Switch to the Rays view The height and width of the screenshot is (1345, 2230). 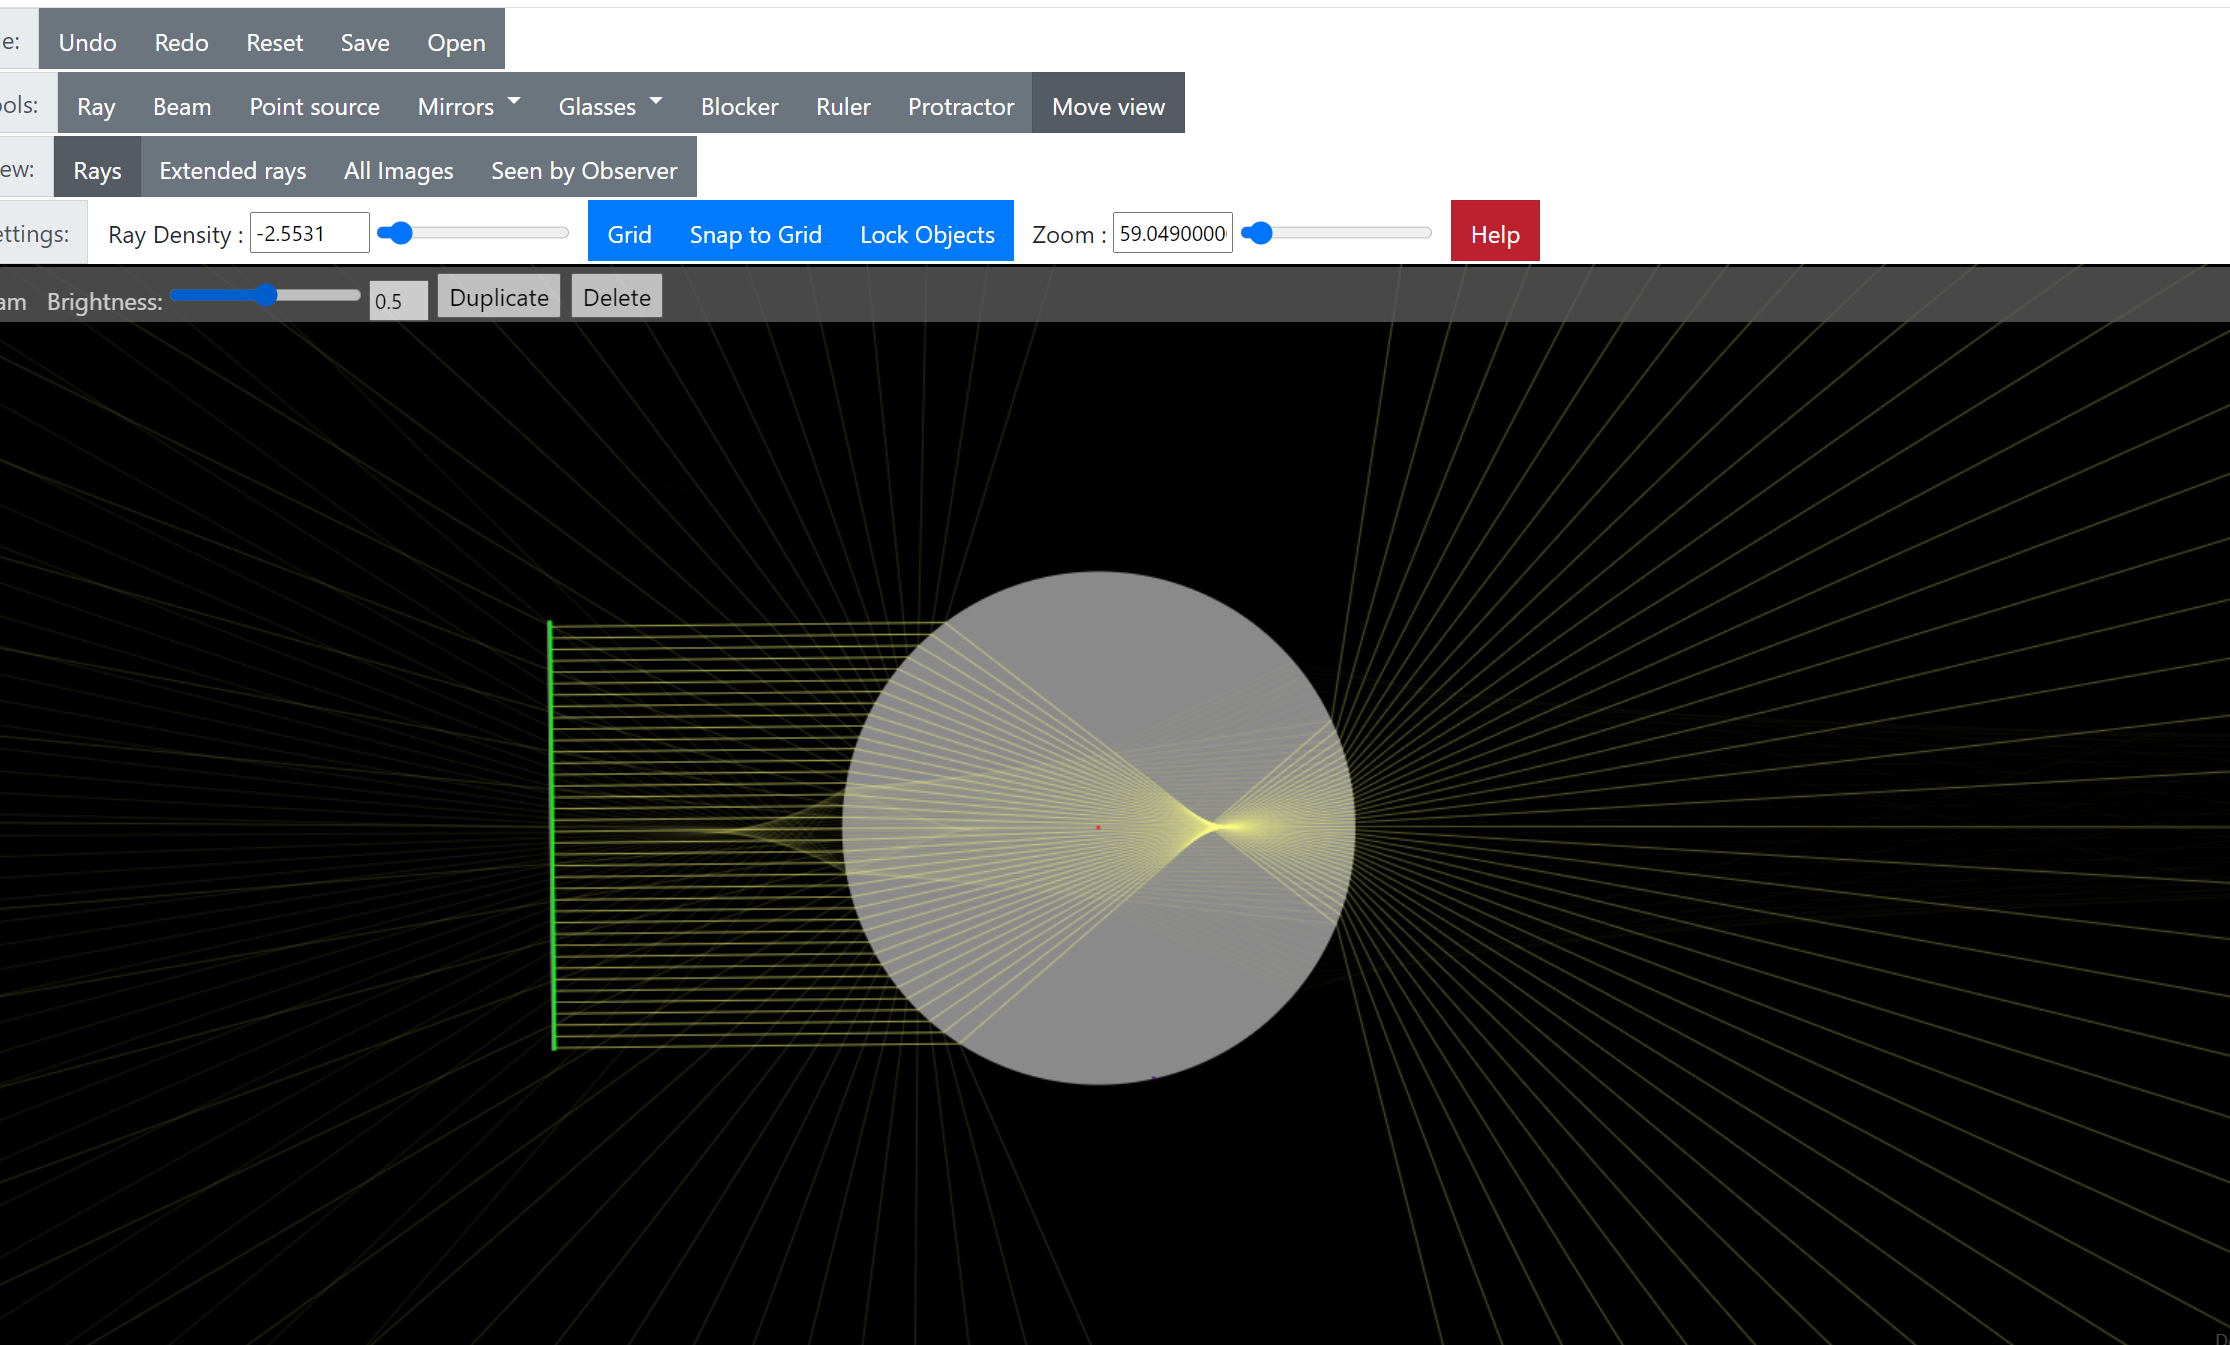pyautogui.click(x=96, y=170)
